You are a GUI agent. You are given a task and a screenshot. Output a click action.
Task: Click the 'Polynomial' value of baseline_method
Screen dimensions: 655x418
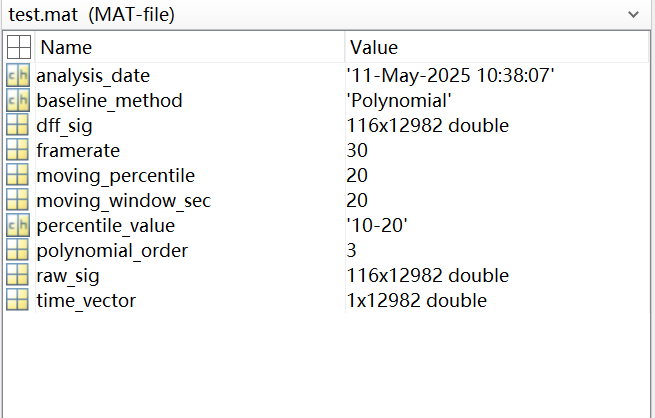pos(399,100)
